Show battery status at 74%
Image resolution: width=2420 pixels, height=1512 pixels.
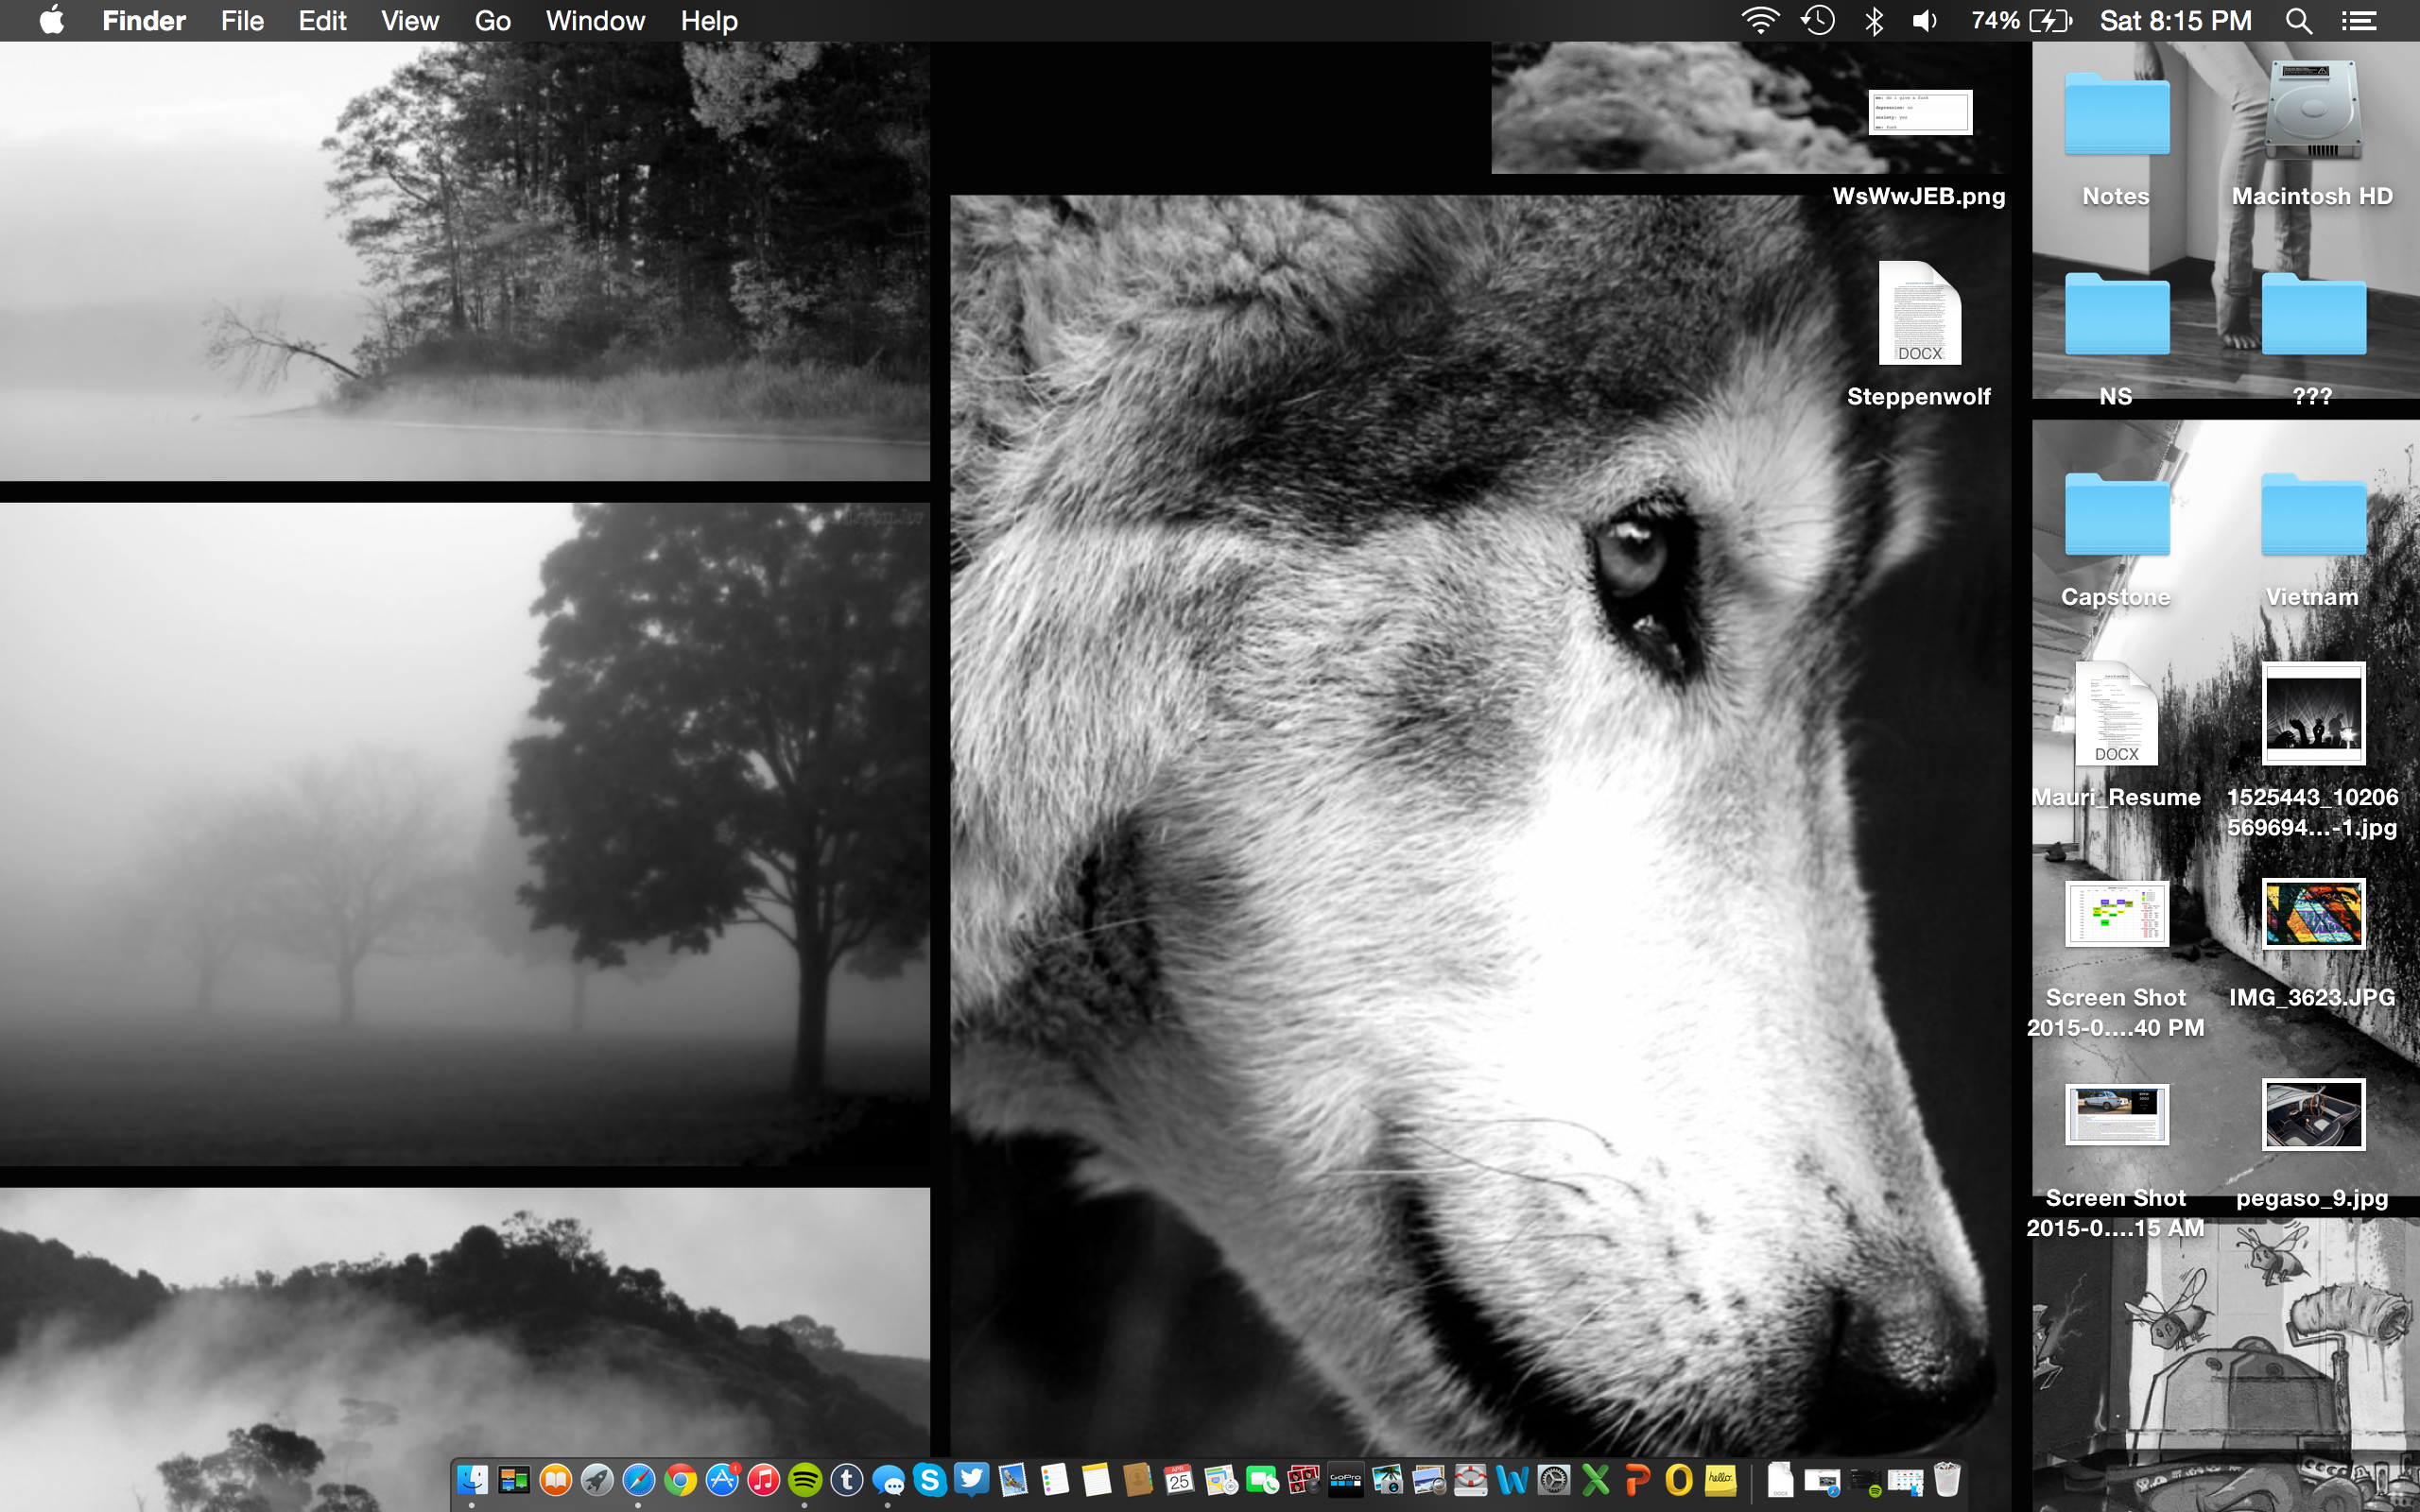[2022, 20]
